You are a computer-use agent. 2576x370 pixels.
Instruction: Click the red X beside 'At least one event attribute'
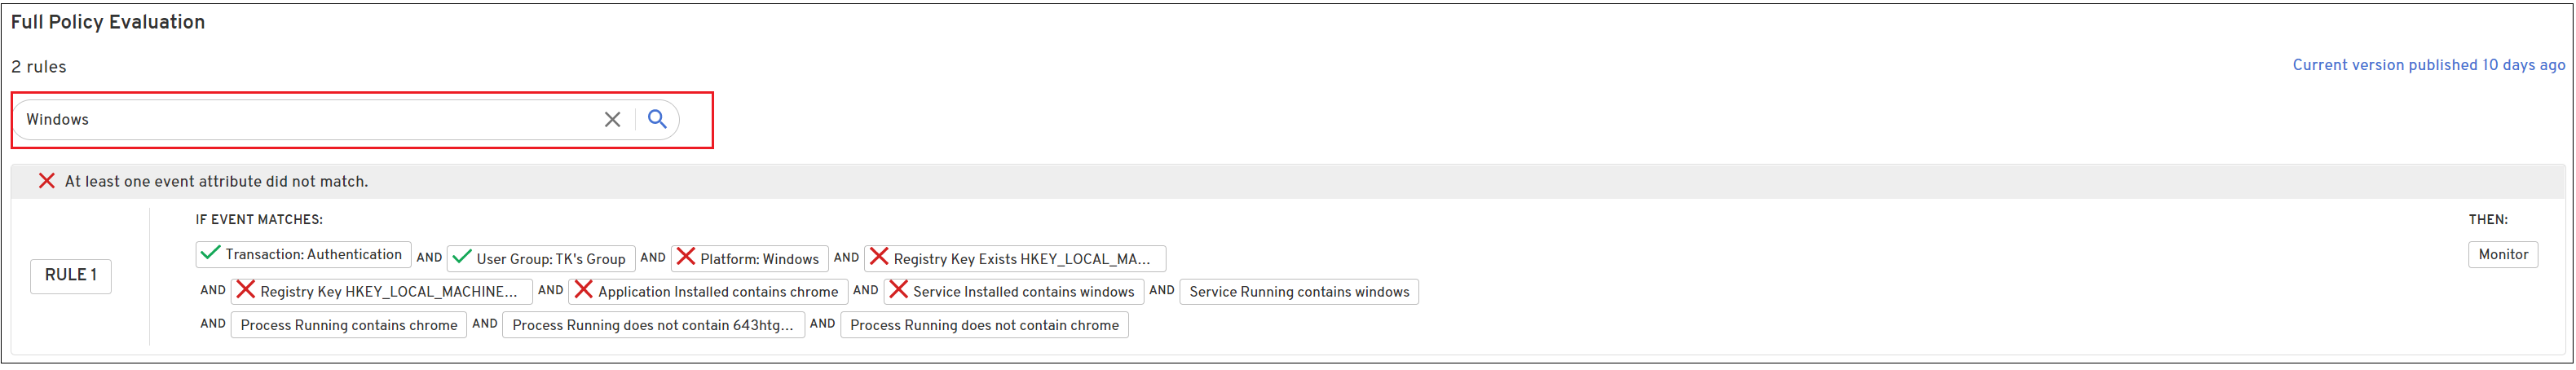tap(46, 181)
